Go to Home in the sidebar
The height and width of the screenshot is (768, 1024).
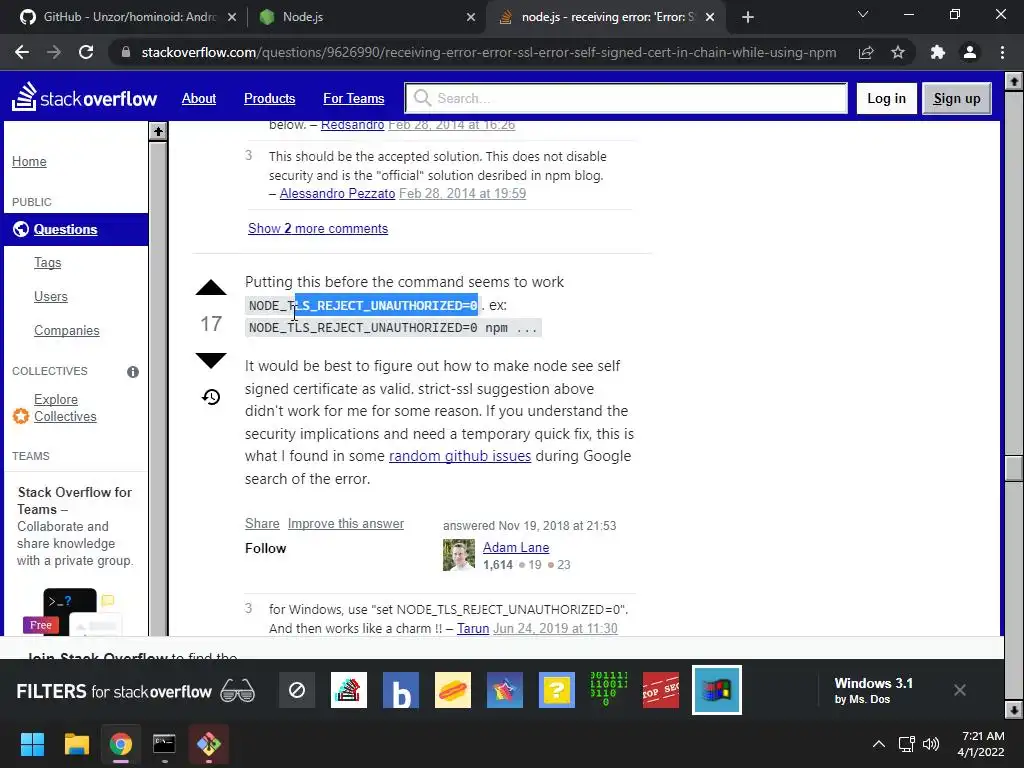[x=29, y=161]
